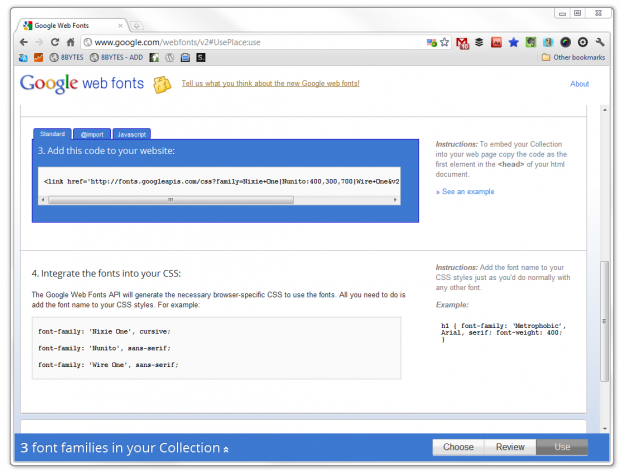Bookmark this page with the star icon
This screenshot has height=473, width=620.
click(444, 42)
